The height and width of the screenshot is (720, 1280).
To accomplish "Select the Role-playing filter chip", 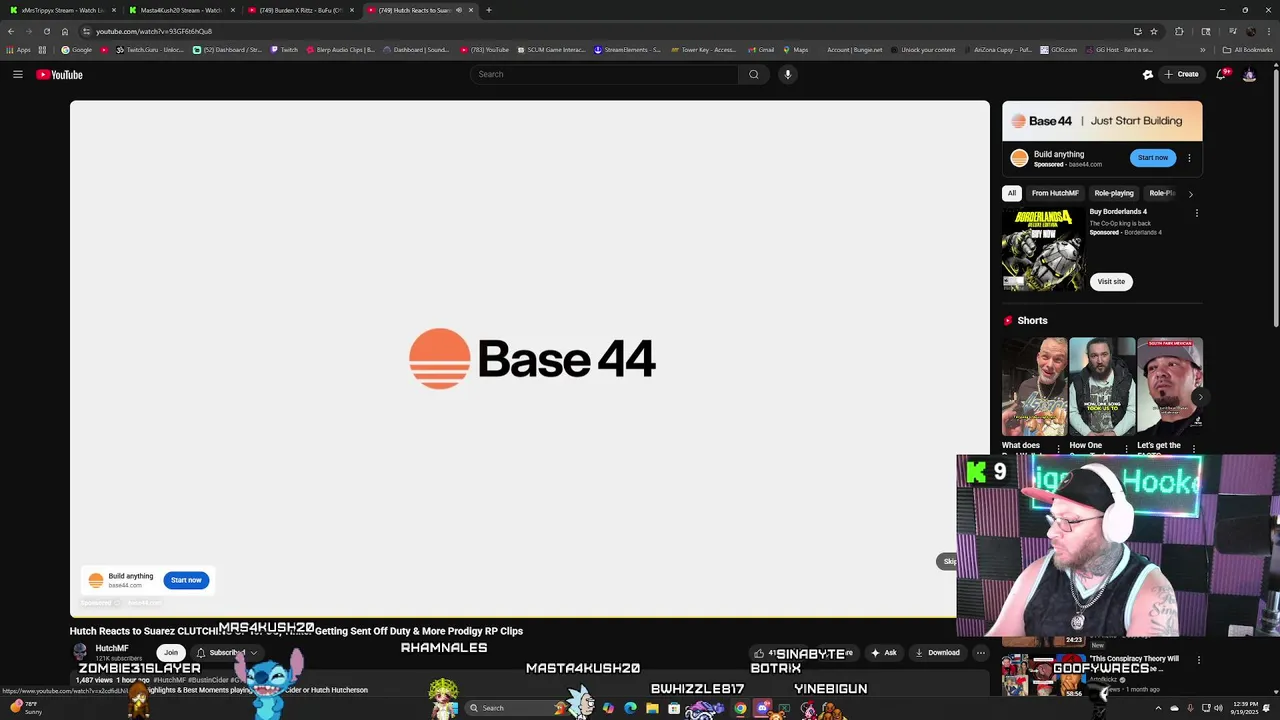I will pyautogui.click(x=1114, y=193).
